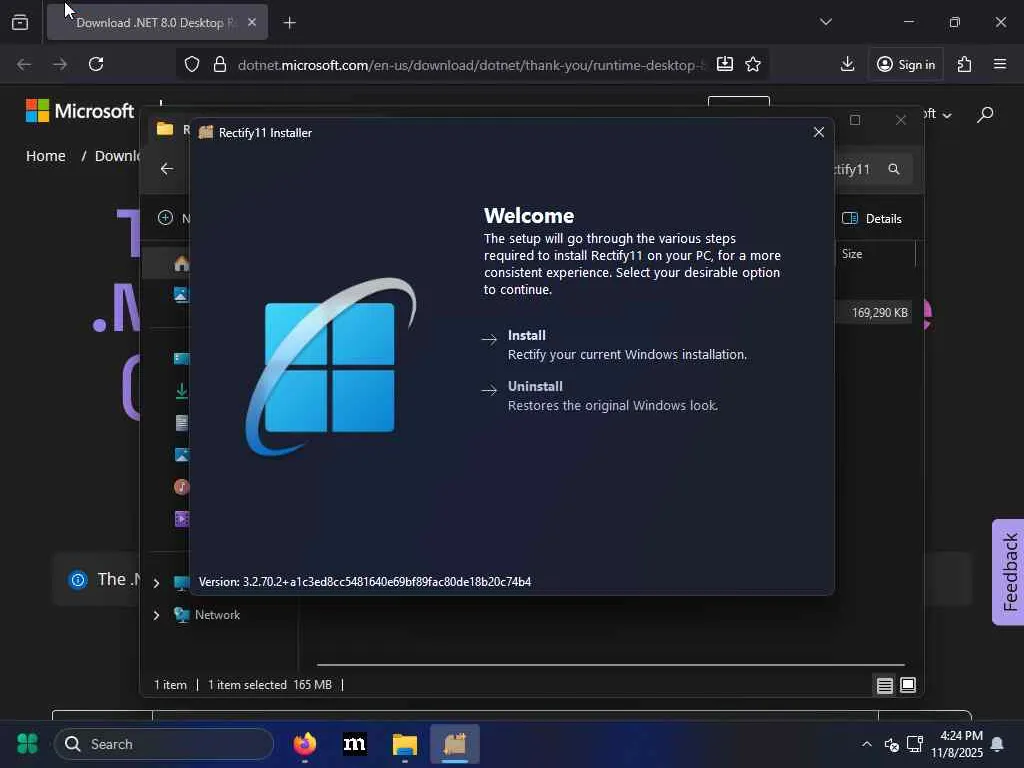The height and width of the screenshot is (768, 1024).
Task: Select Network in Explorer navigation pane
Action: [x=217, y=615]
